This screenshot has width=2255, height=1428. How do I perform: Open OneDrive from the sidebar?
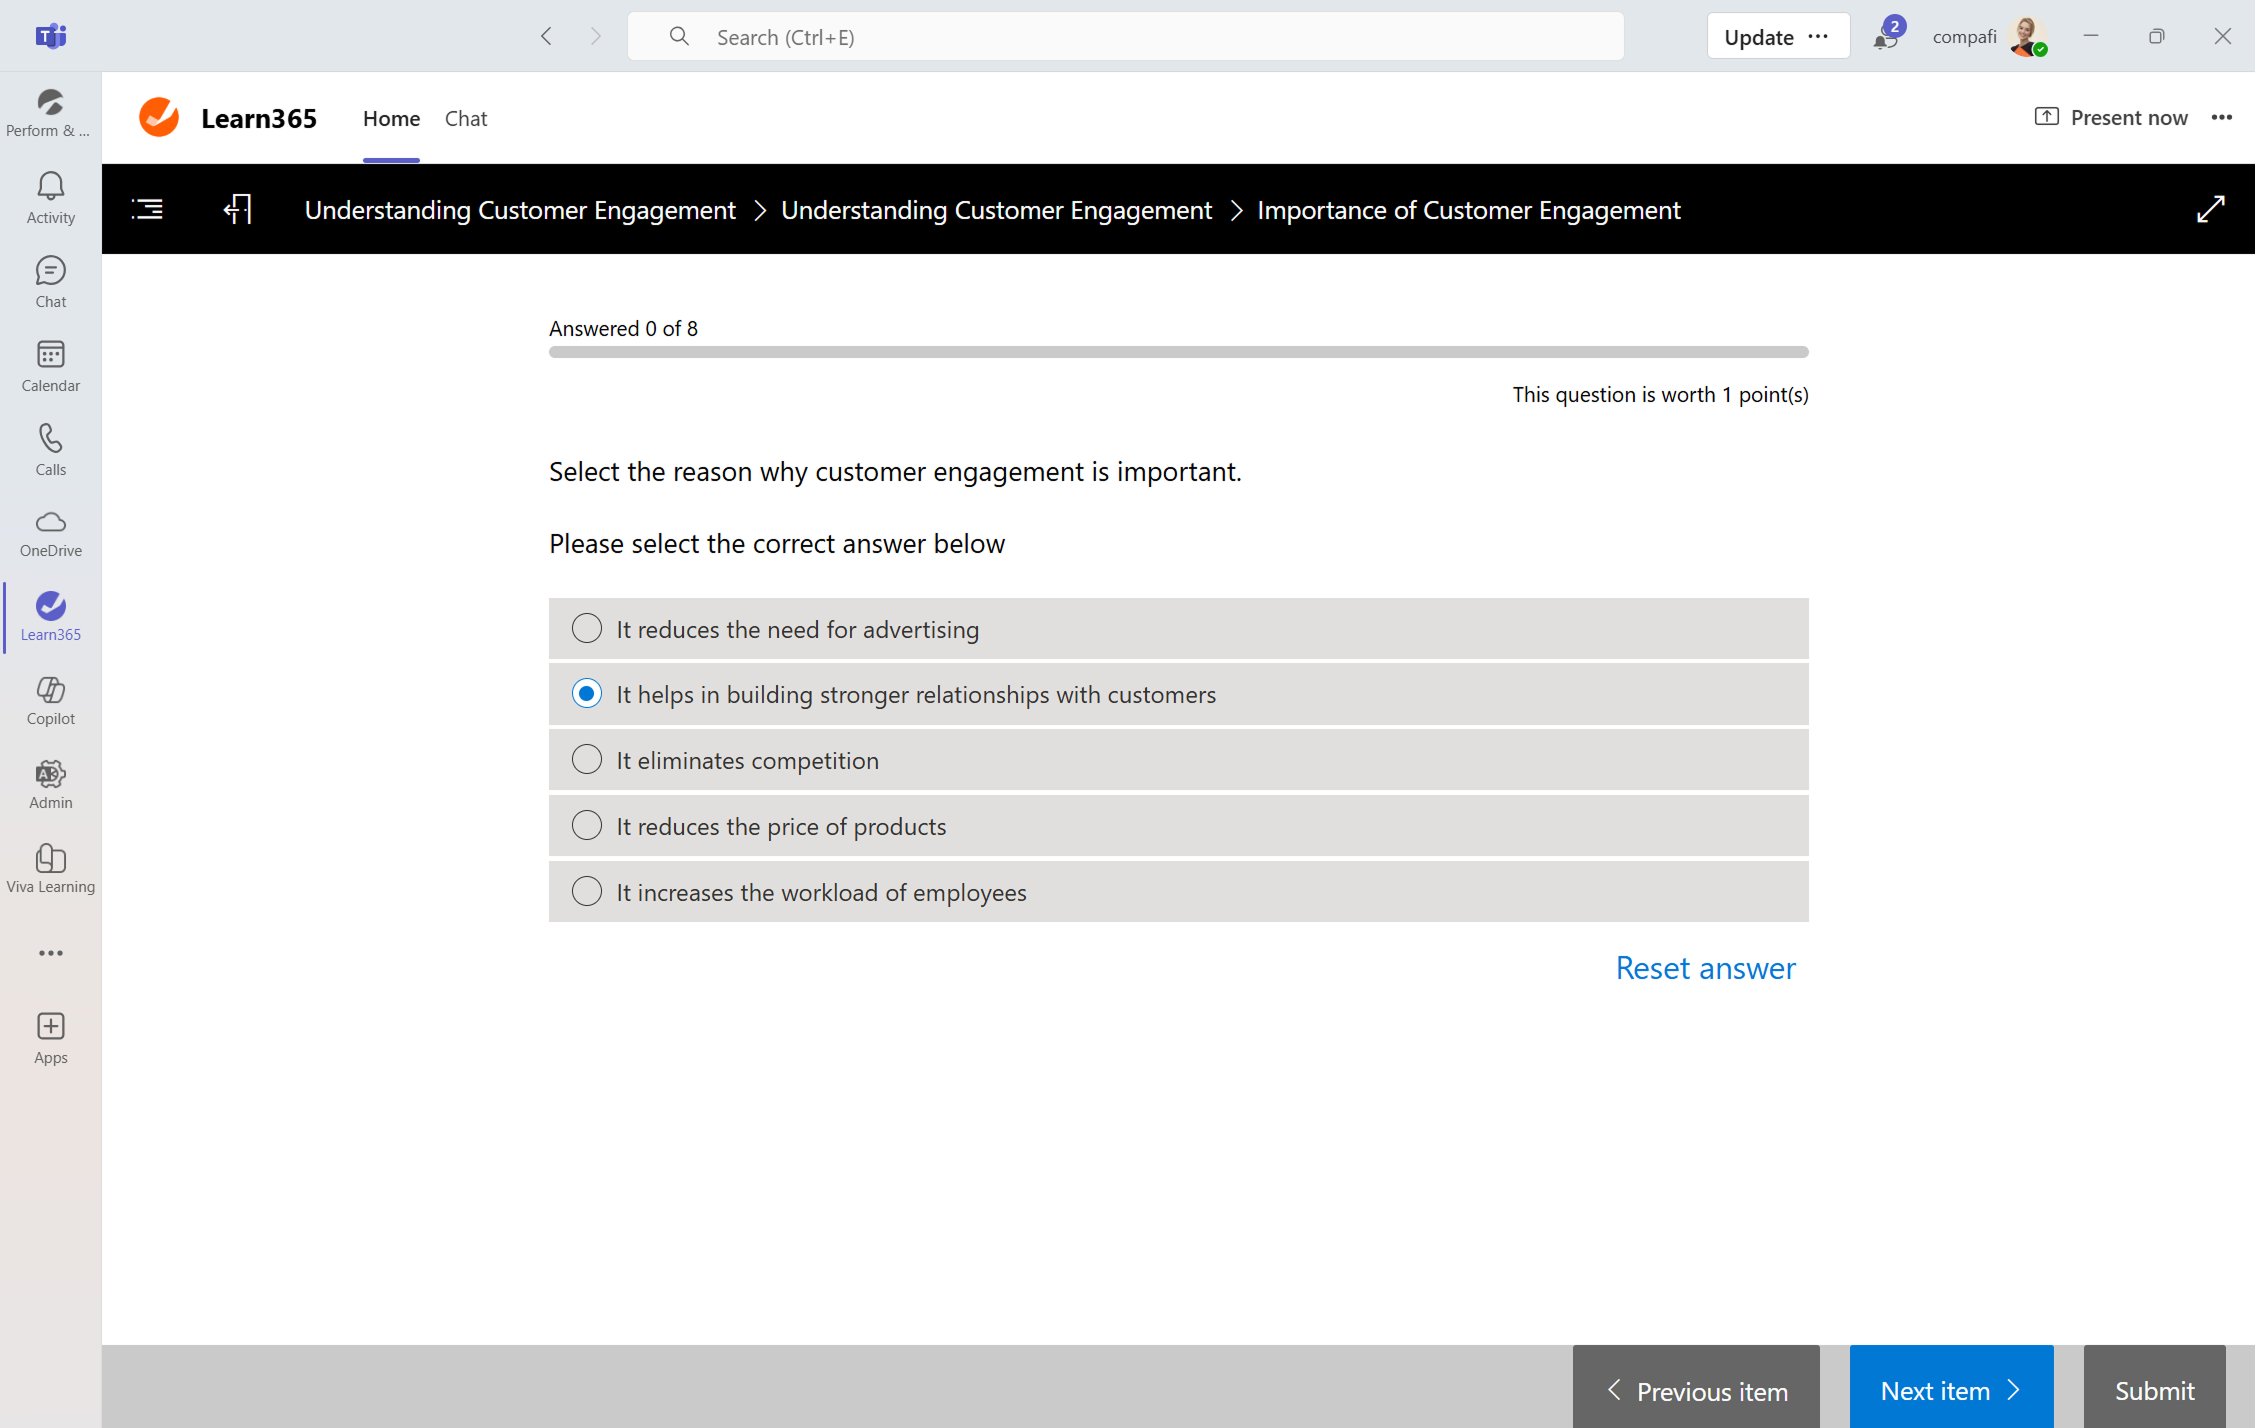pos(50,534)
